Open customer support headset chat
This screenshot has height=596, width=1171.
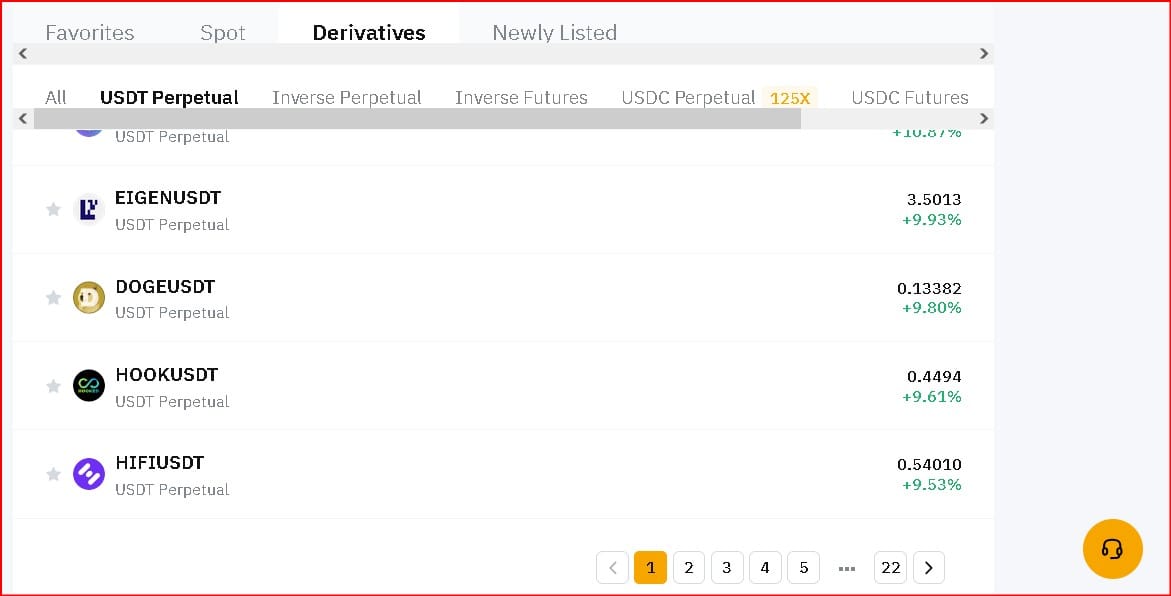coord(1113,549)
